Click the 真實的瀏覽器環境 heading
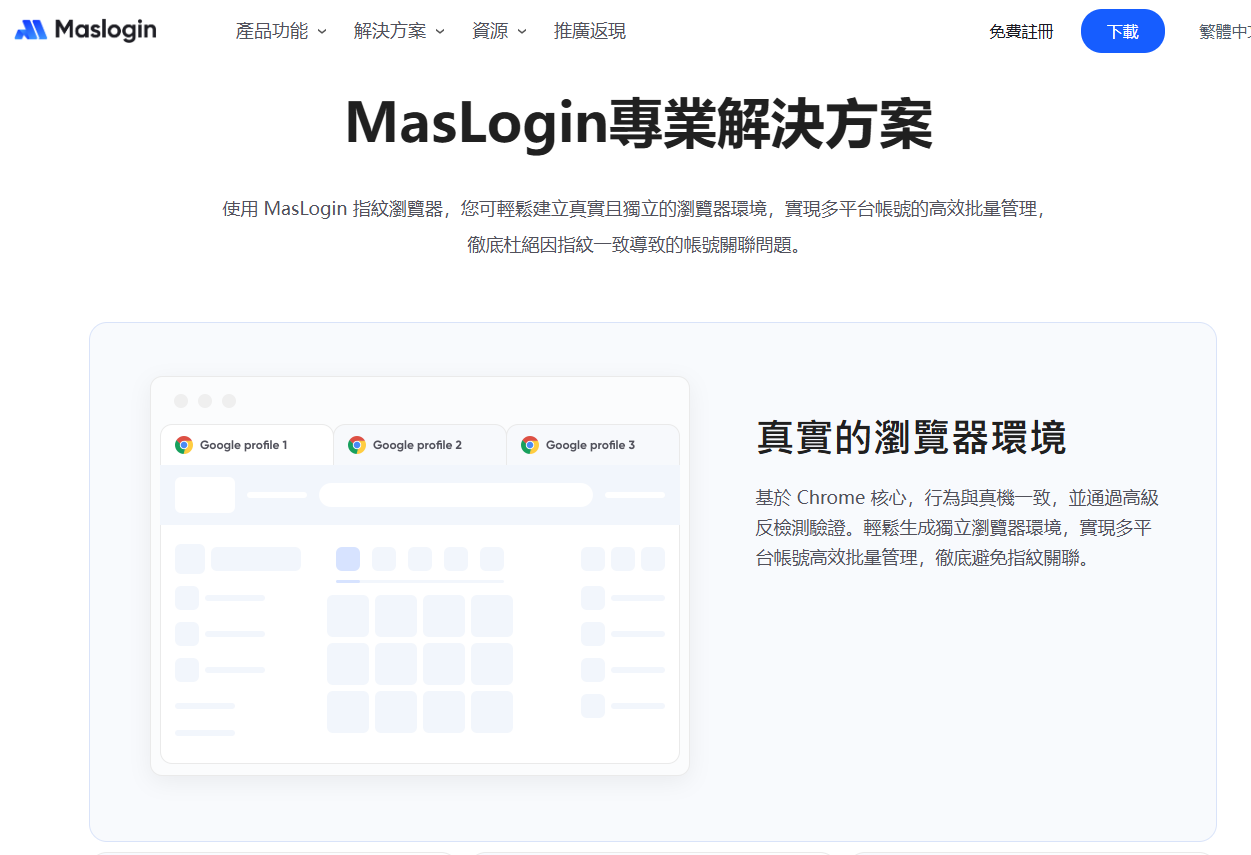Image resolution: width=1251 pixels, height=855 pixels. tap(911, 438)
